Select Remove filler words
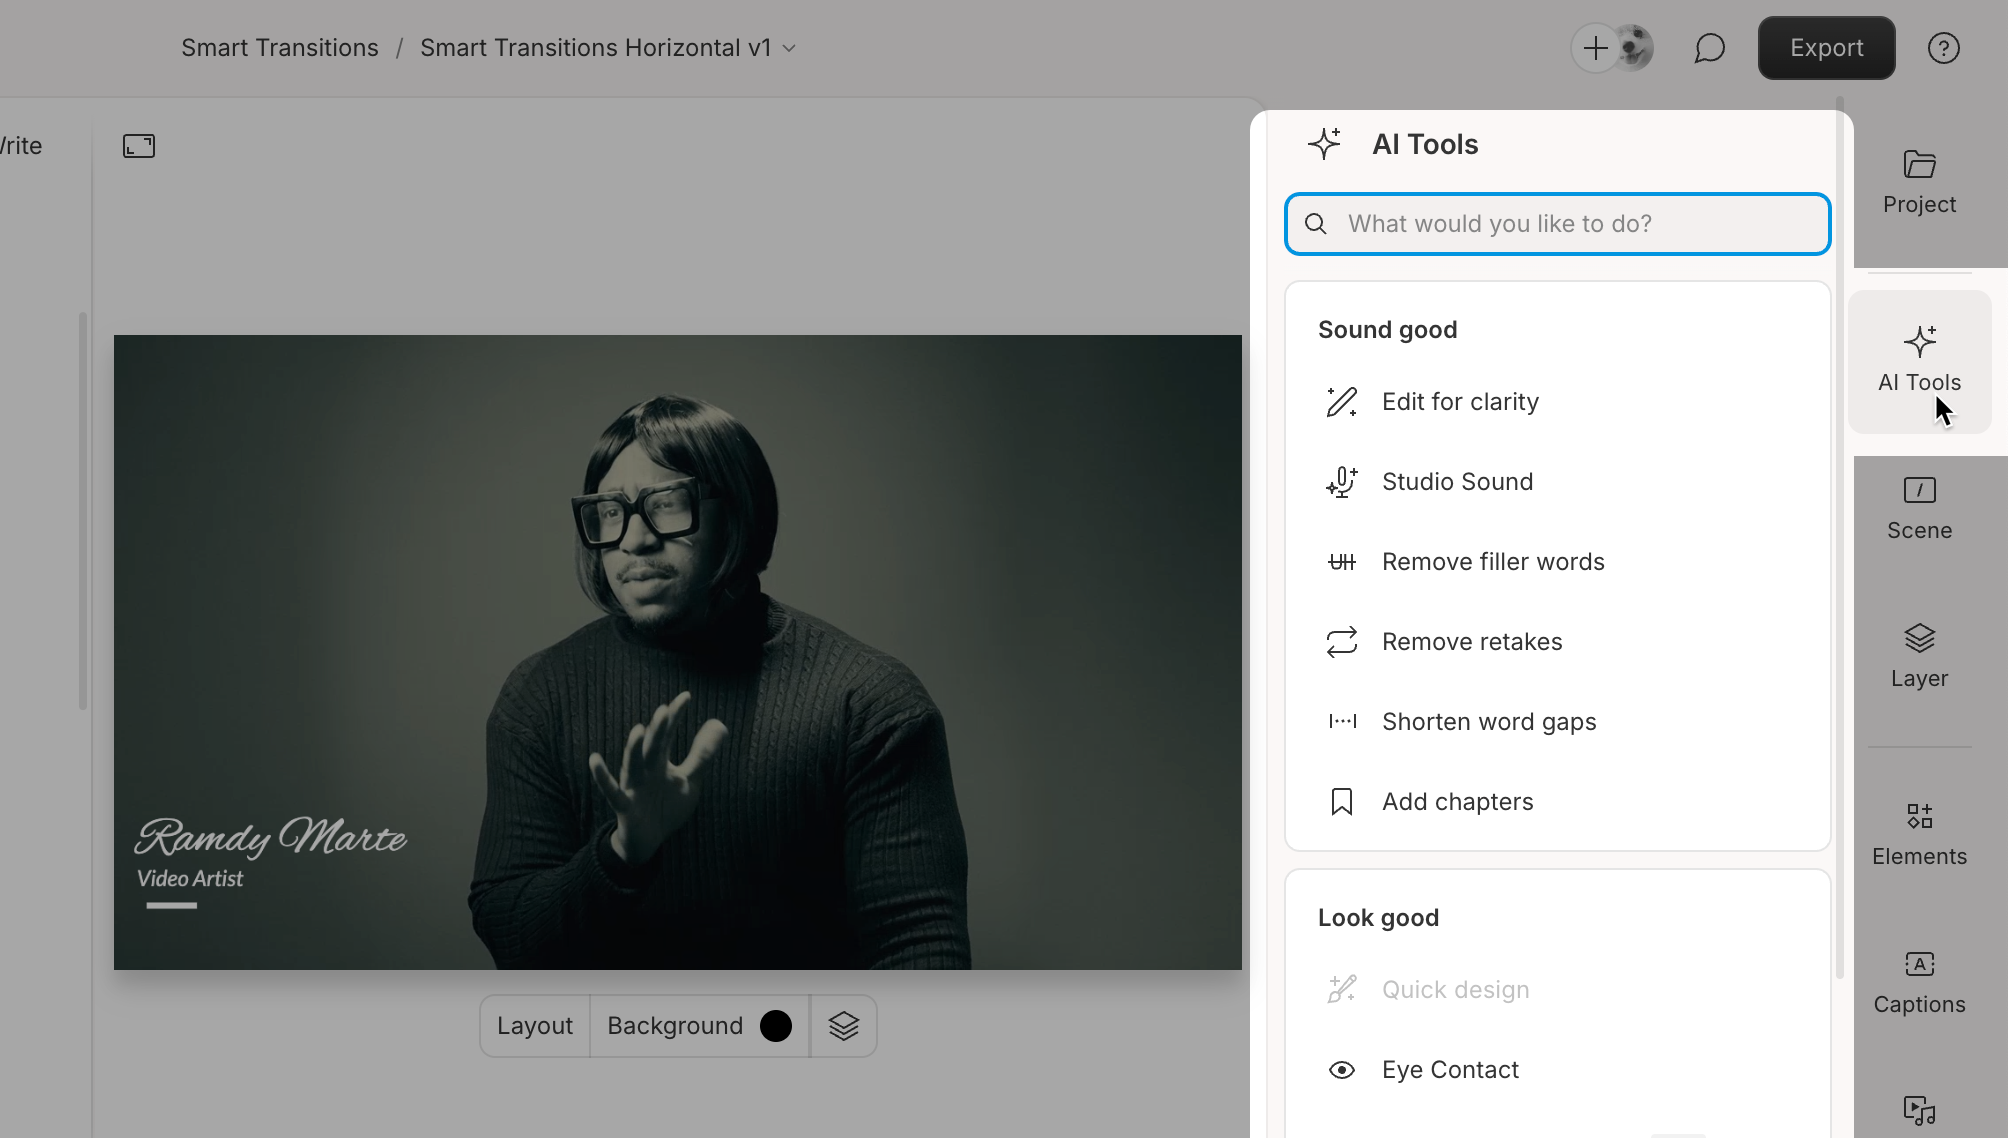2008x1138 pixels. [x=1558, y=562]
